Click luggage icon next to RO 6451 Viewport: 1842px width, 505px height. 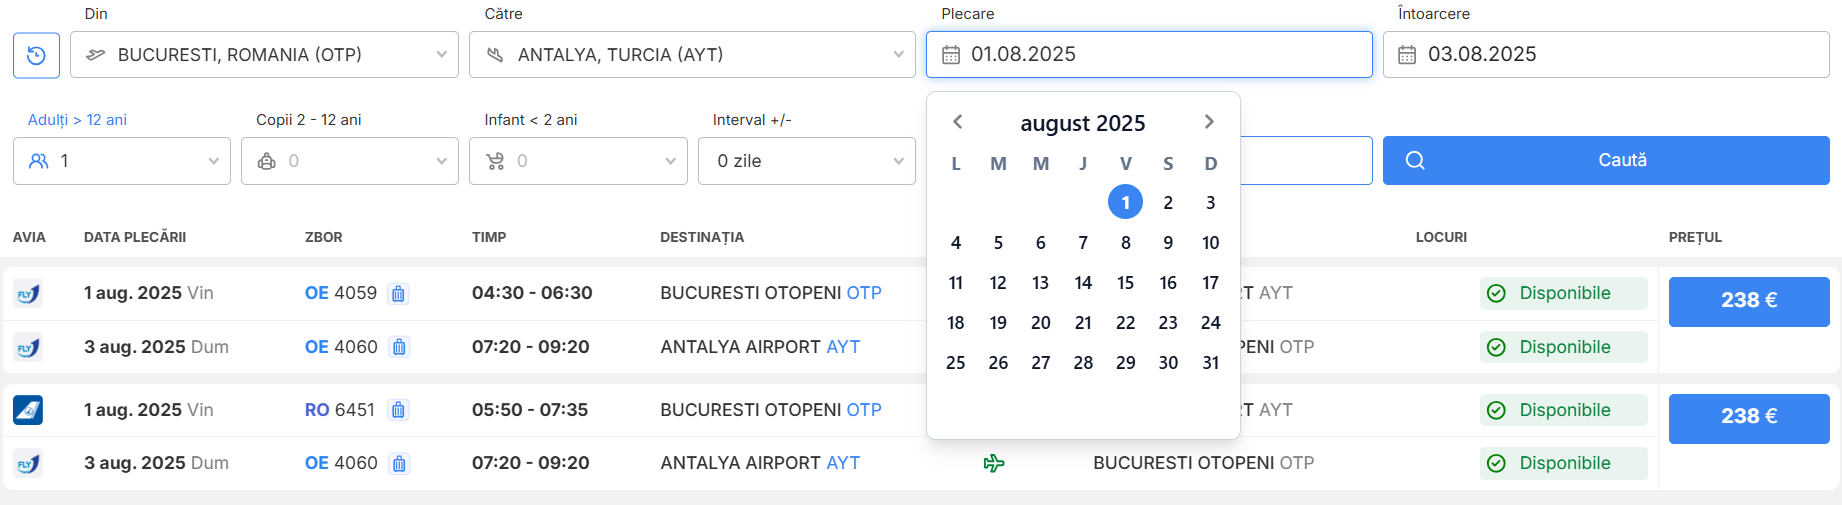point(398,410)
